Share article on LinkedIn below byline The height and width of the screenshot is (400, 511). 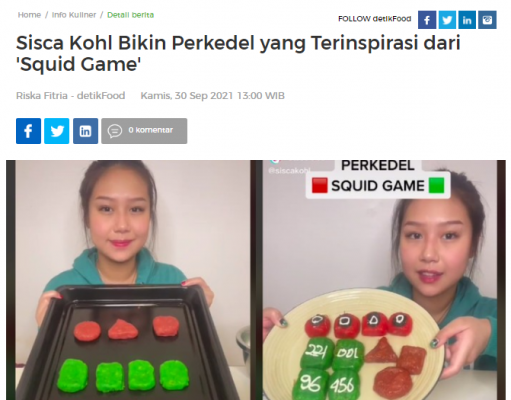[85, 131]
